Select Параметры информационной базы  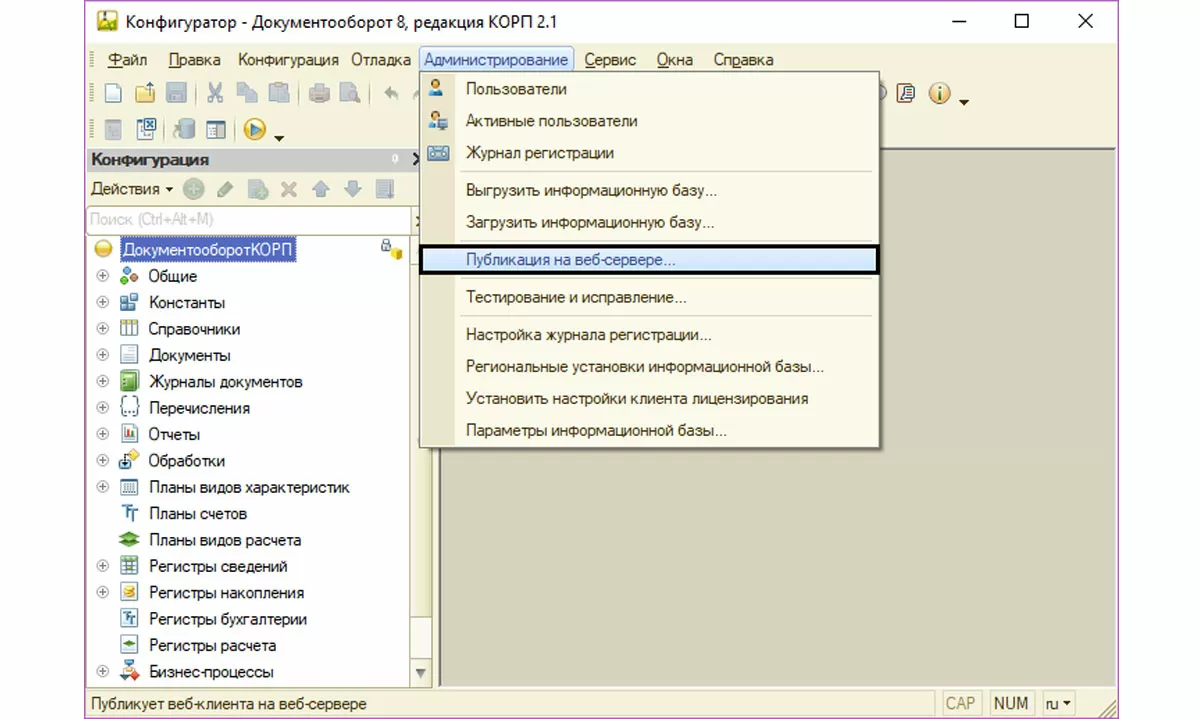point(649,431)
